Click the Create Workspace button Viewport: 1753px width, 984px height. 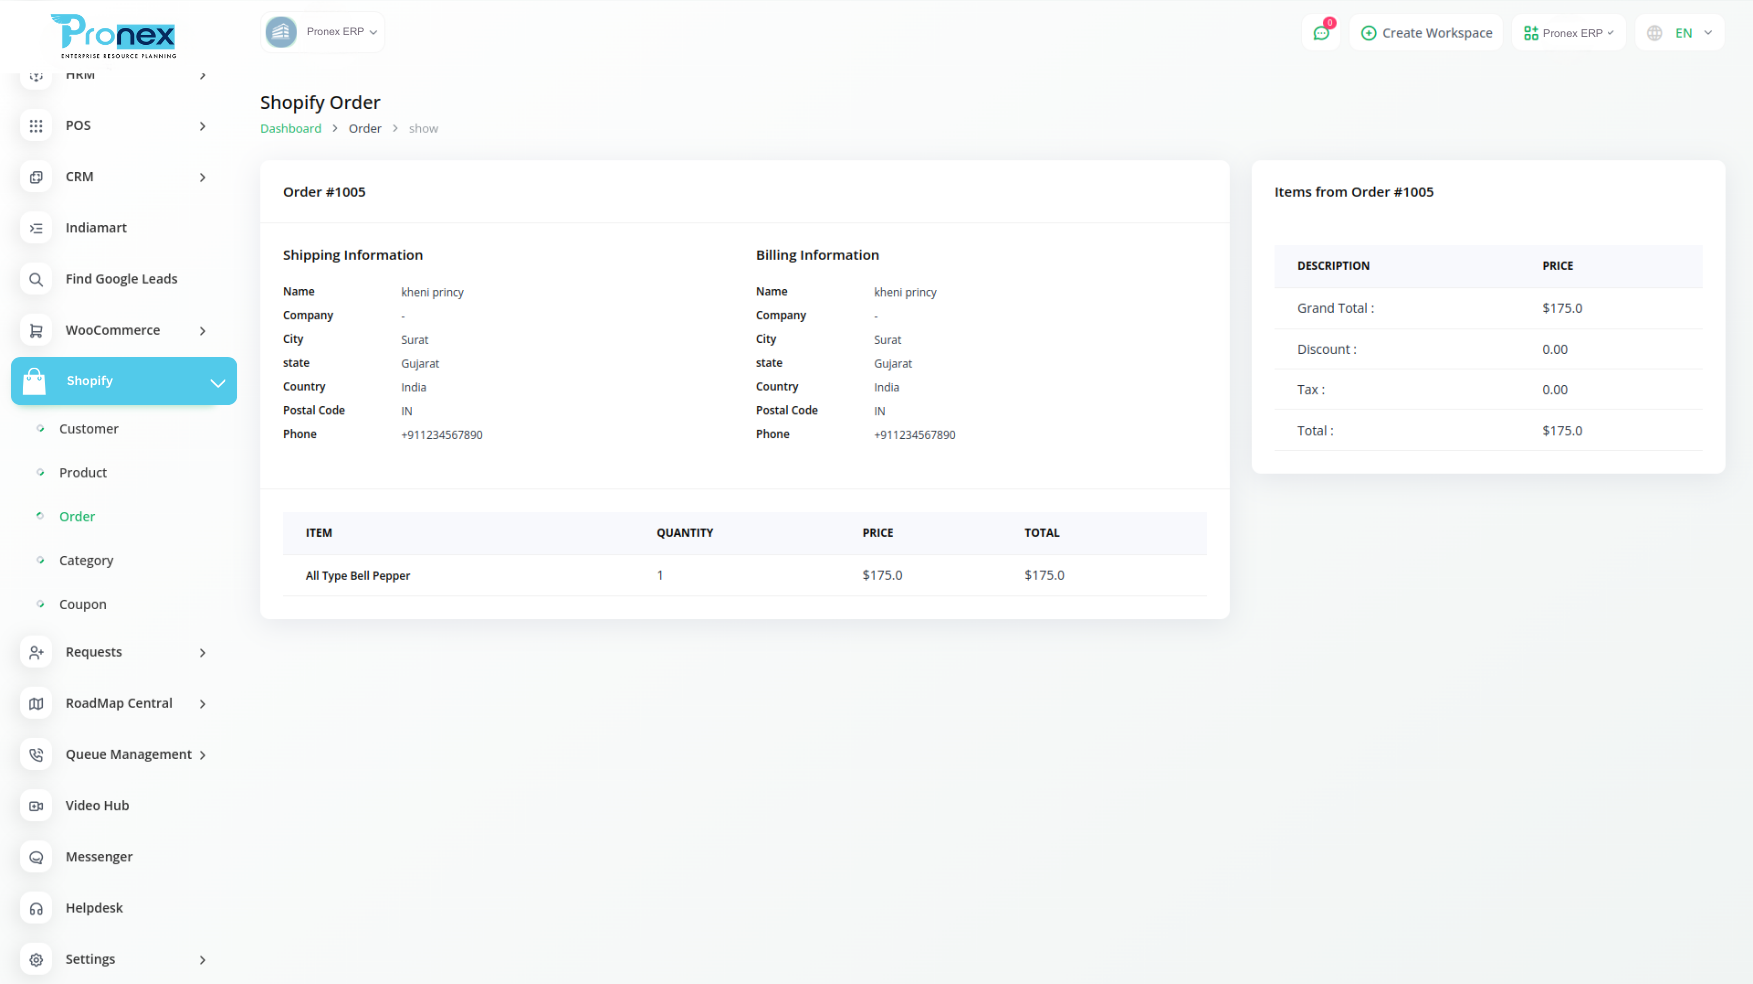tap(1426, 33)
